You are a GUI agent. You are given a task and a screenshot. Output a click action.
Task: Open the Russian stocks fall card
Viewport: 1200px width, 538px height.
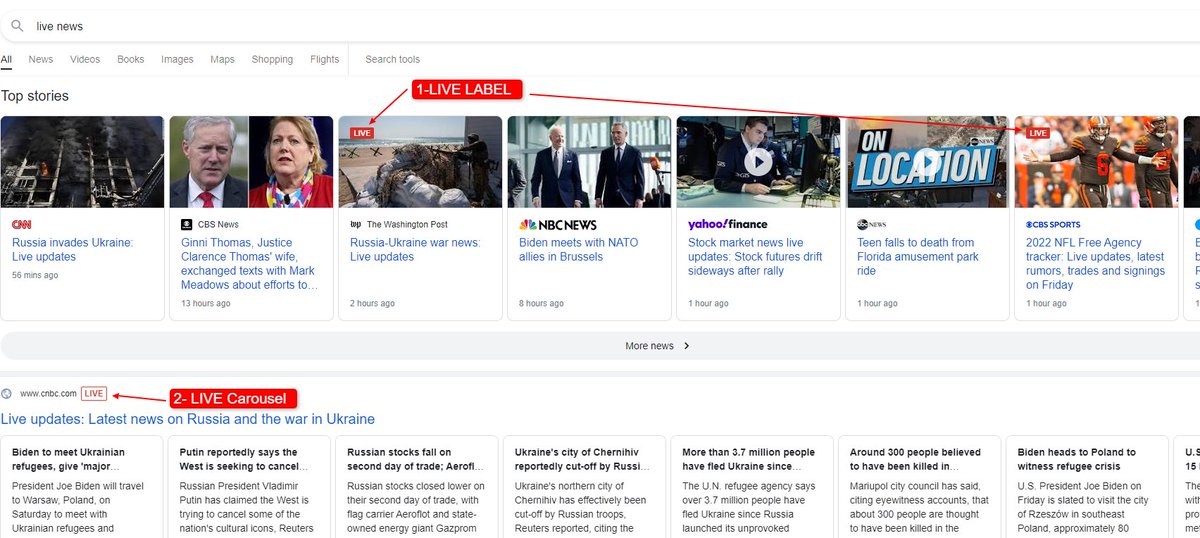(416, 487)
